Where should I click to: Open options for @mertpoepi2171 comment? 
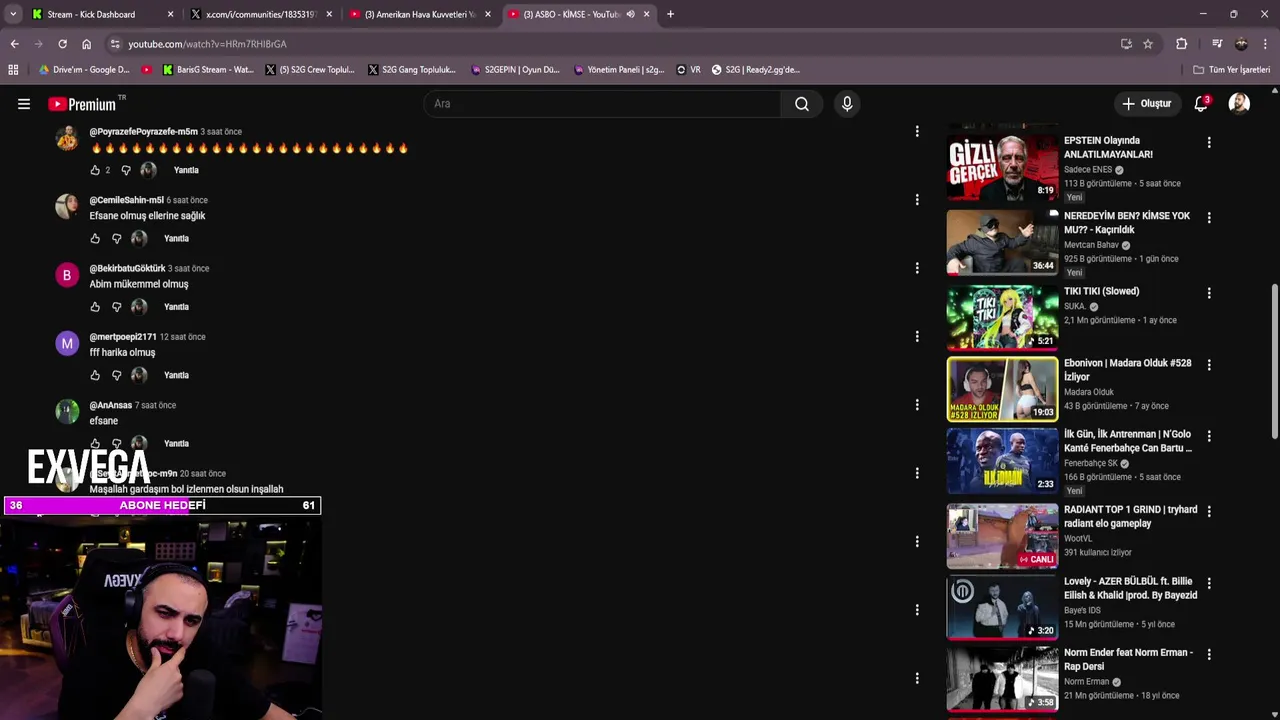pyautogui.click(x=917, y=336)
